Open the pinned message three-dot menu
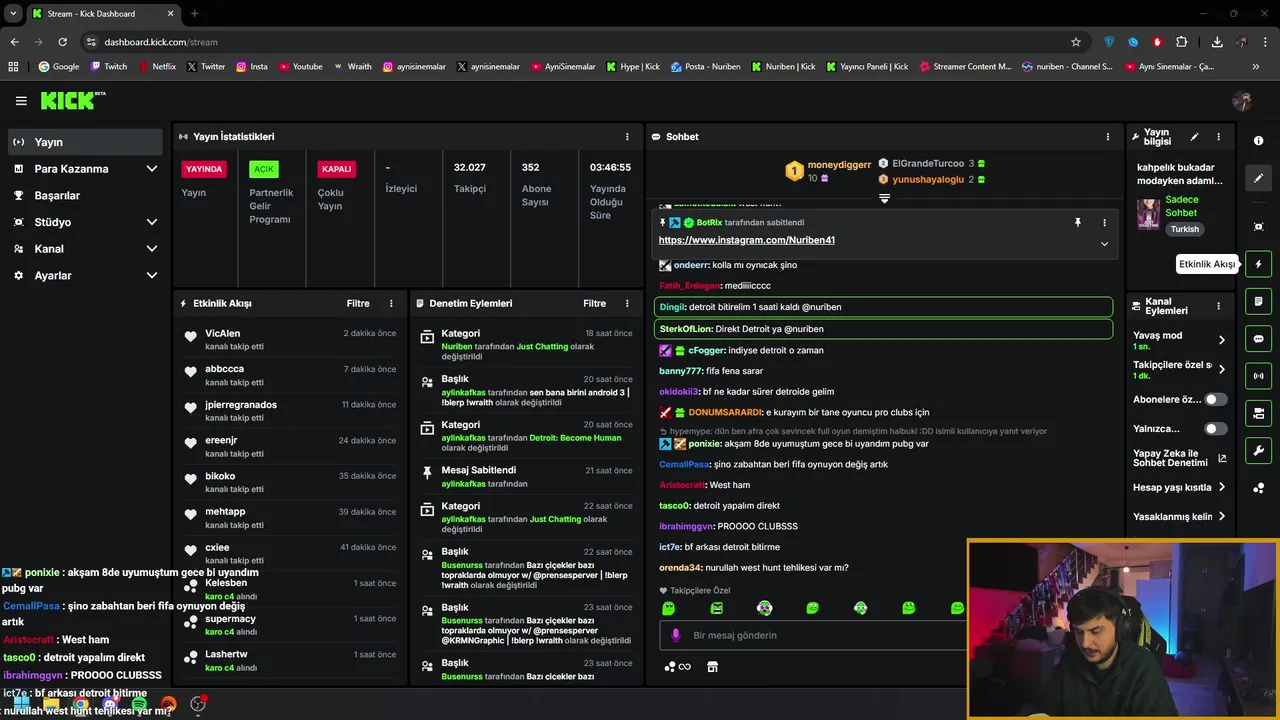Image resolution: width=1280 pixels, height=720 pixels. point(1104,223)
